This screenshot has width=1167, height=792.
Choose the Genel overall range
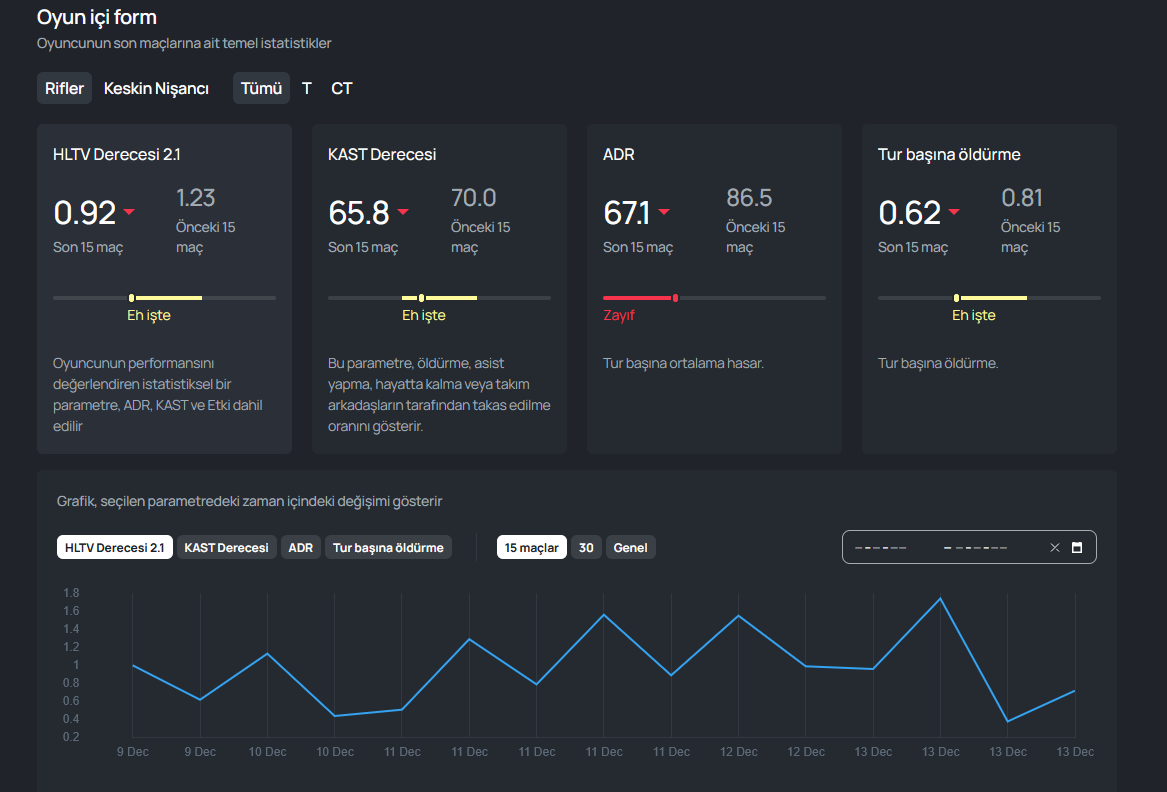click(630, 547)
